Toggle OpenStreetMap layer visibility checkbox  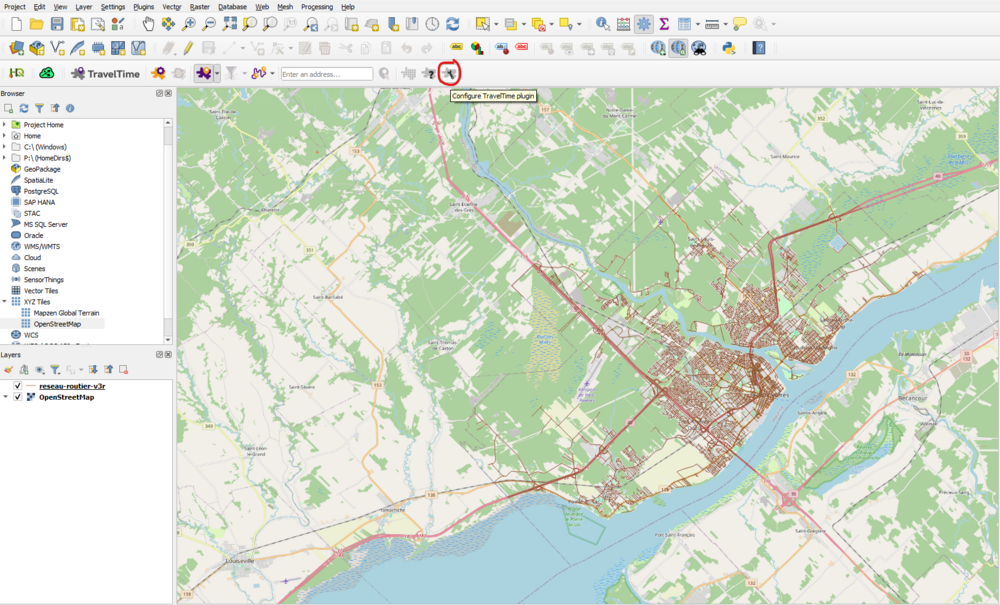click(18, 397)
